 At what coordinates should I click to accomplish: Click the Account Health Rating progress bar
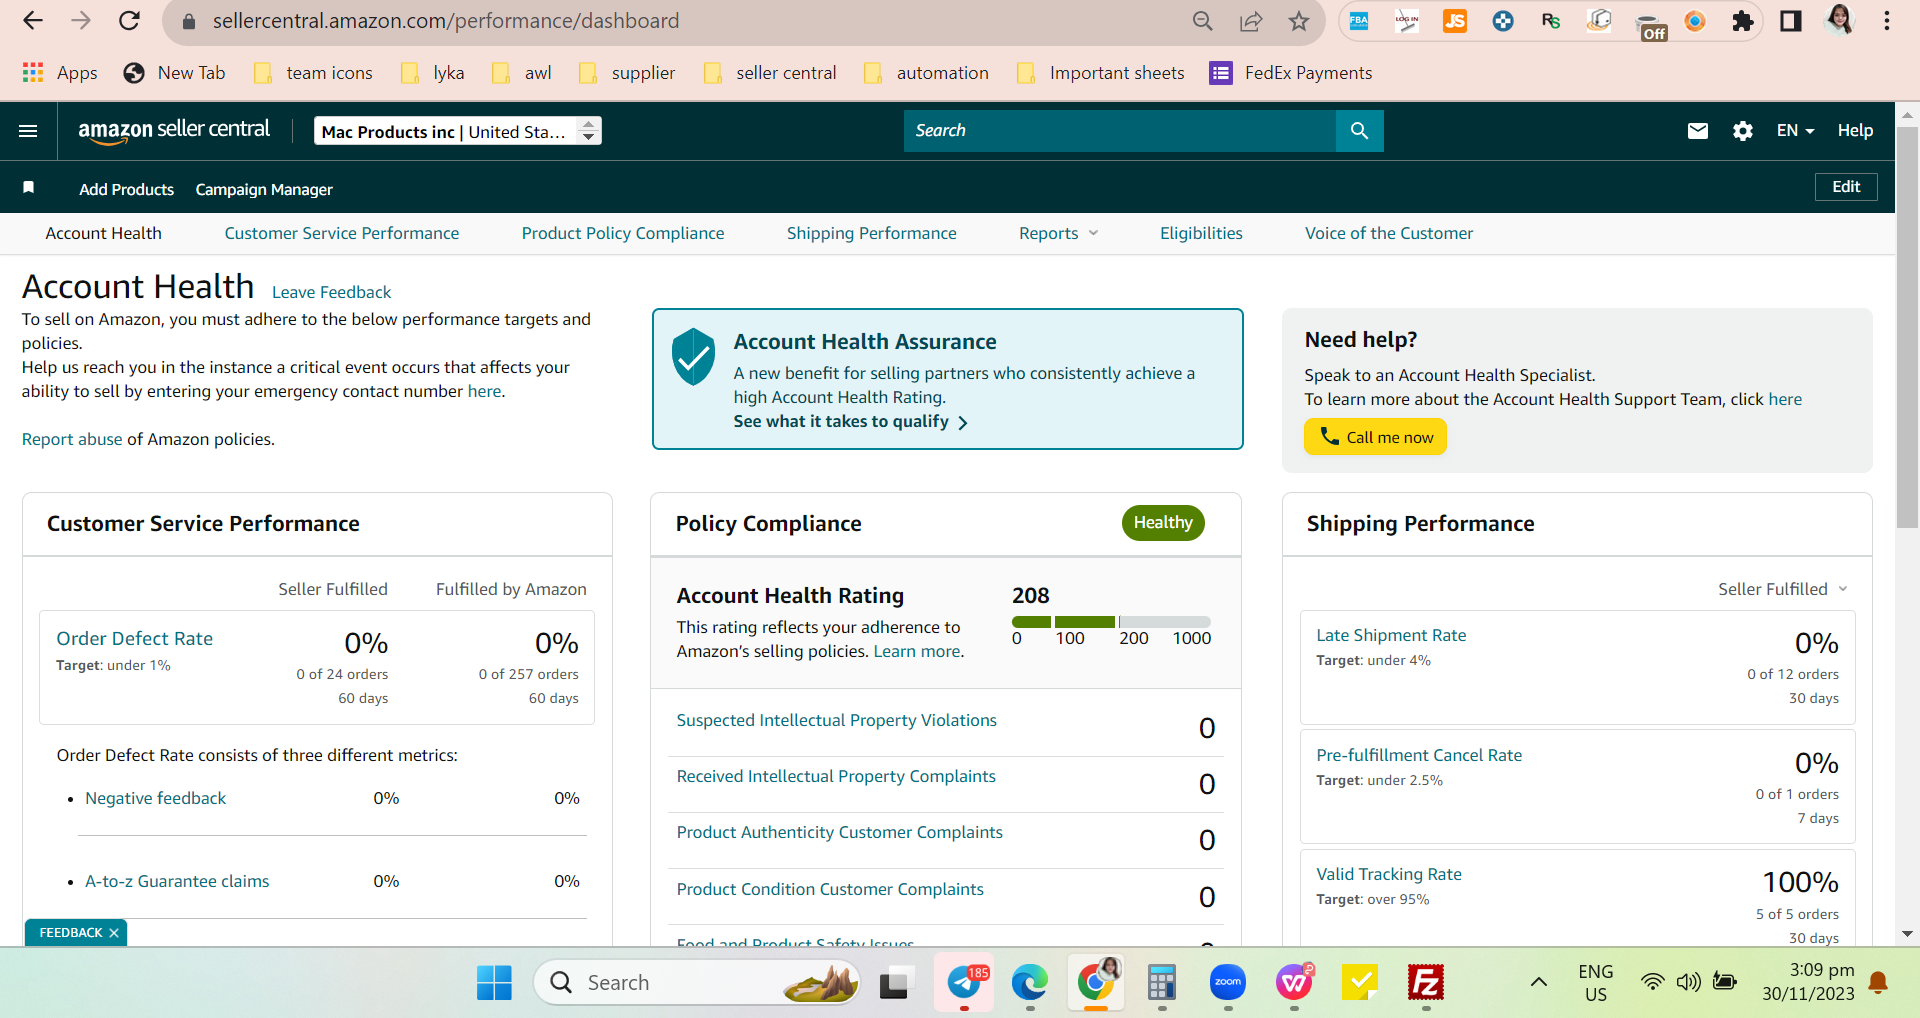[1111, 622]
